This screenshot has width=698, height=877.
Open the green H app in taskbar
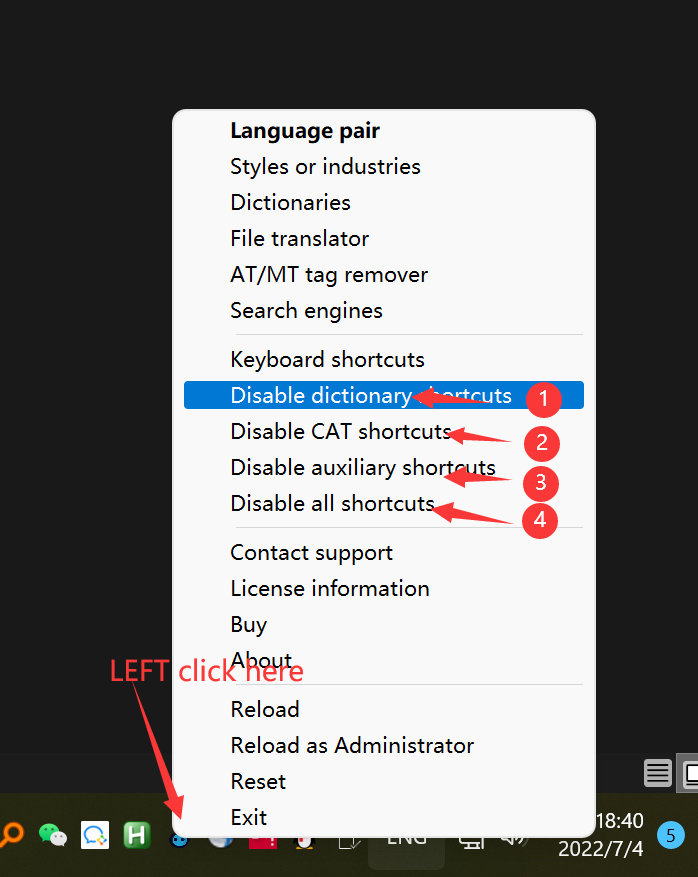137,834
